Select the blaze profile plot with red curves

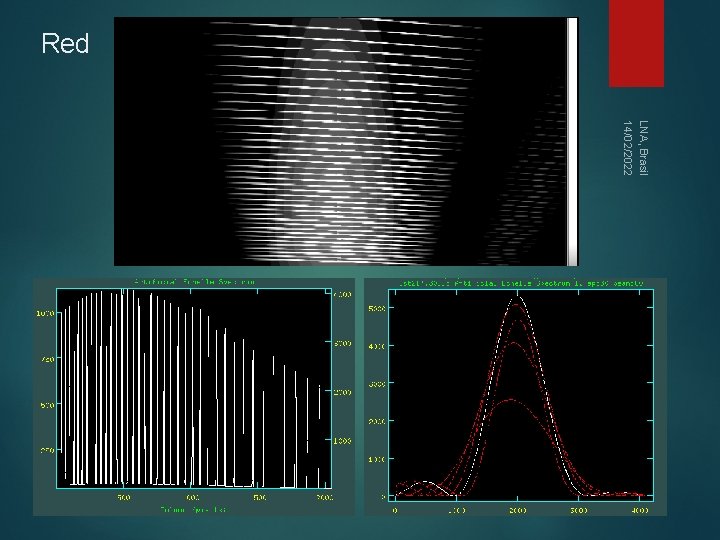515,396
